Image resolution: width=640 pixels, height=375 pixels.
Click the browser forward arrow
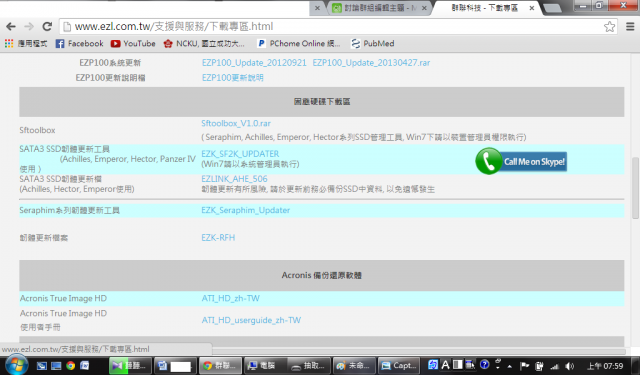pos(29,27)
